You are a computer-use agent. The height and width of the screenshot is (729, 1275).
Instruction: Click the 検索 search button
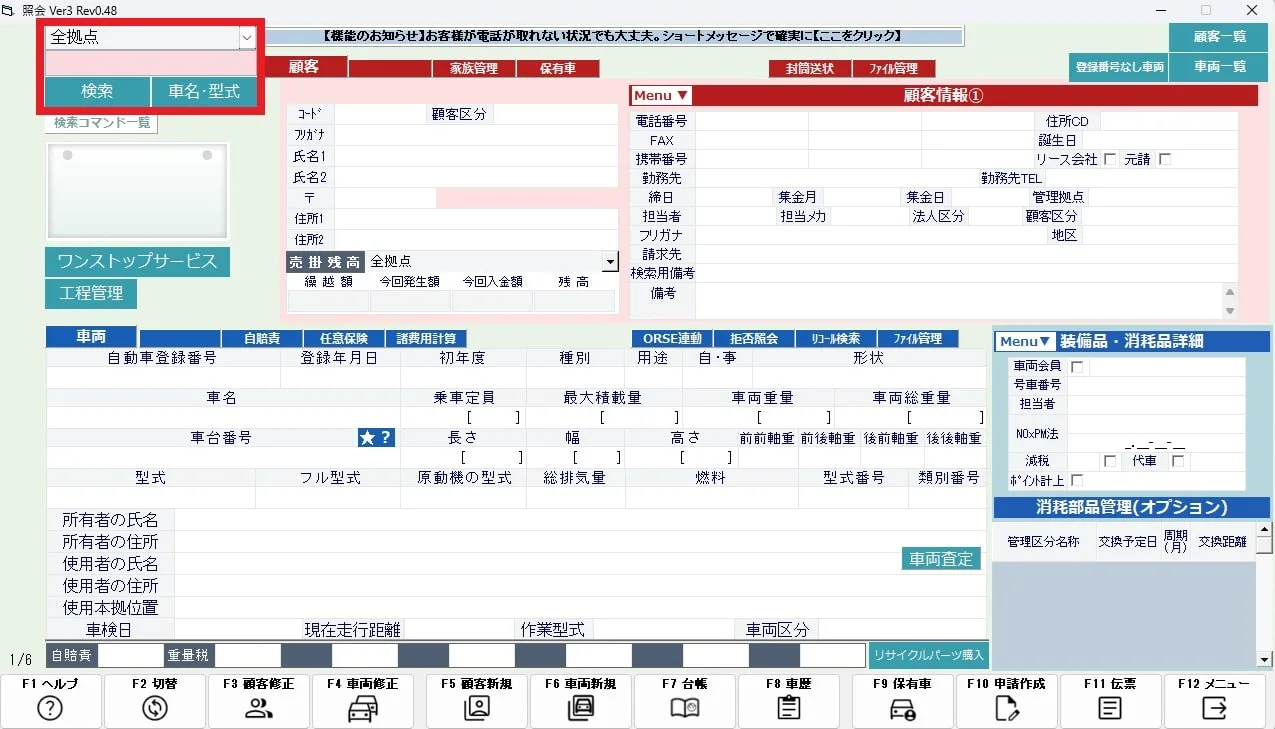pyautogui.click(x=97, y=91)
